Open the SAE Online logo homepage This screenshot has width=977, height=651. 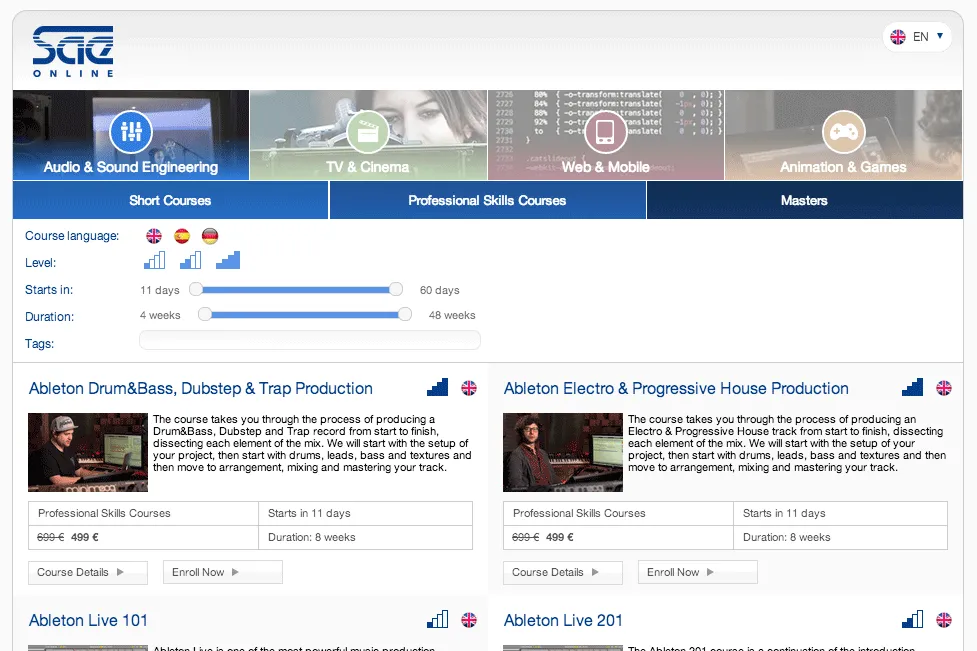click(73, 52)
